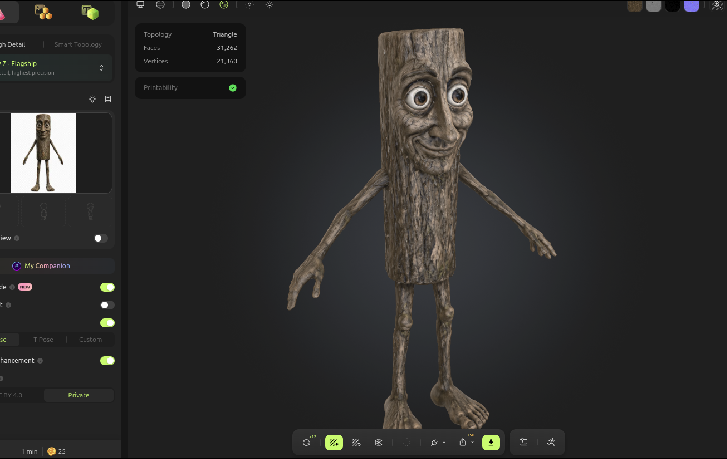Screen dimensions: 727x459
Task: Click the coin credits icon at bottom left
Action: point(51,451)
